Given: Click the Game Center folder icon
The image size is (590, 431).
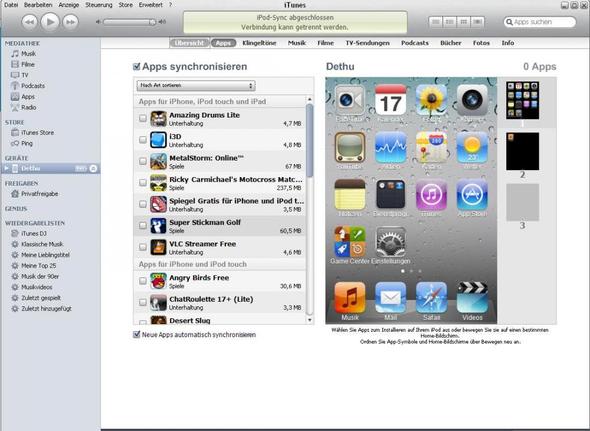Looking at the screenshot, I should tap(350, 242).
